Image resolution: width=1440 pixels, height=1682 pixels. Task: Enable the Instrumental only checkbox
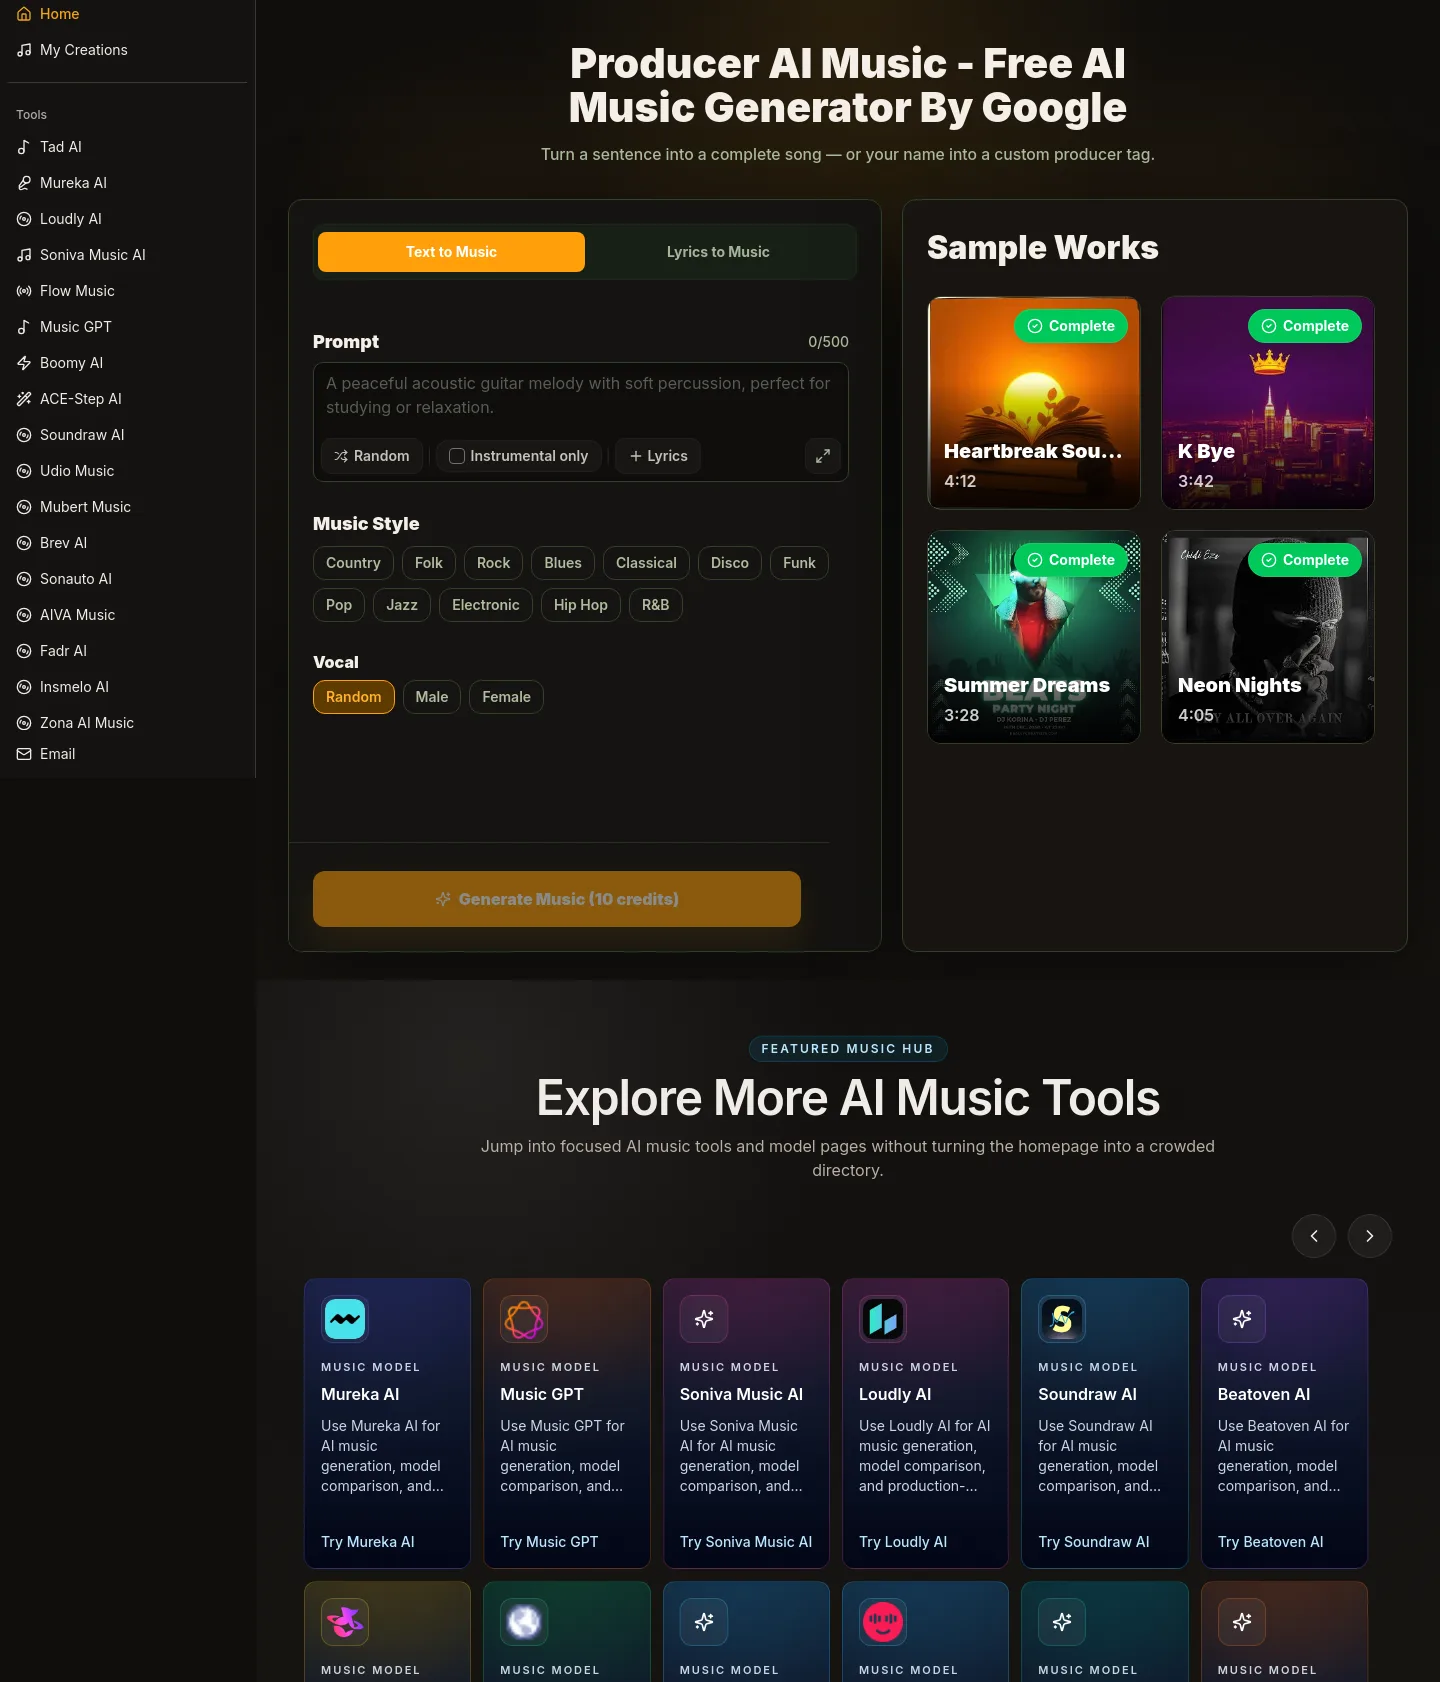click(x=457, y=456)
